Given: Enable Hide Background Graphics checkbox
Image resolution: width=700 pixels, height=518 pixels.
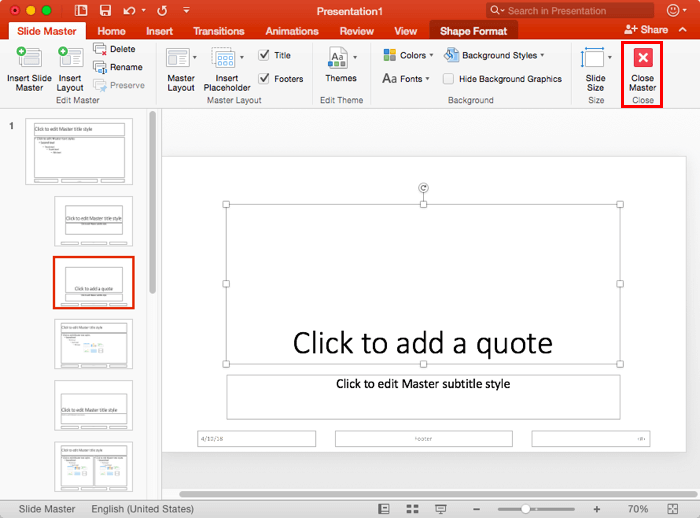Looking at the screenshot, I should click(x=449, y=78).
